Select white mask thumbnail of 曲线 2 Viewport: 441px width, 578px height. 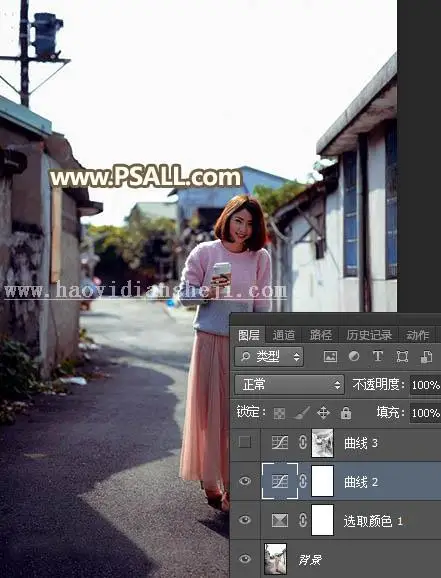pyautogui.click(x=323, y=481)
